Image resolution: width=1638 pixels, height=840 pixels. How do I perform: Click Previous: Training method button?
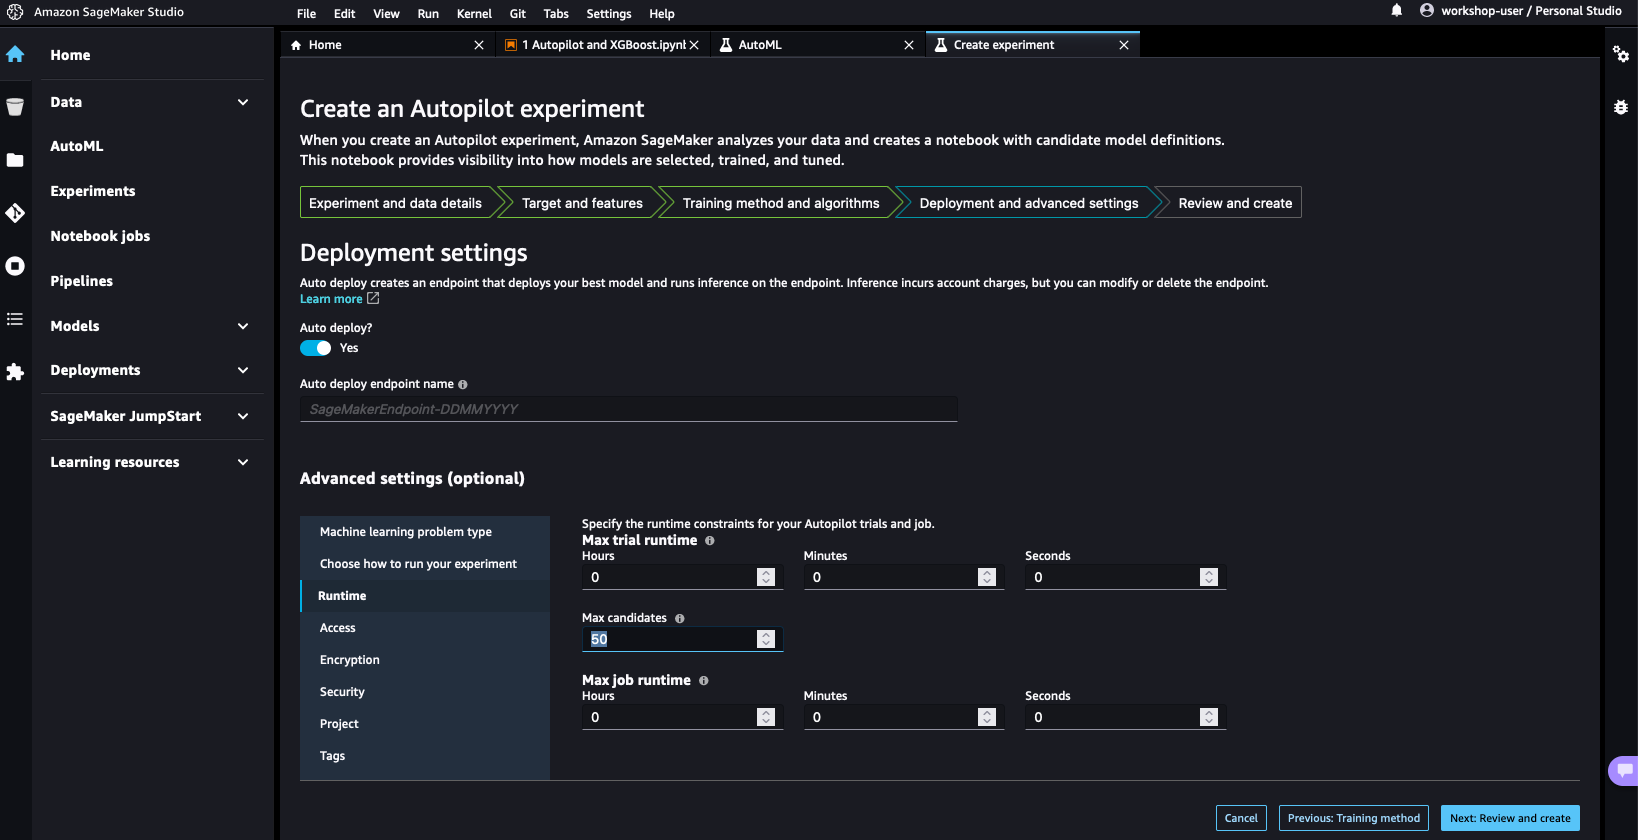tap(1354, 818)
